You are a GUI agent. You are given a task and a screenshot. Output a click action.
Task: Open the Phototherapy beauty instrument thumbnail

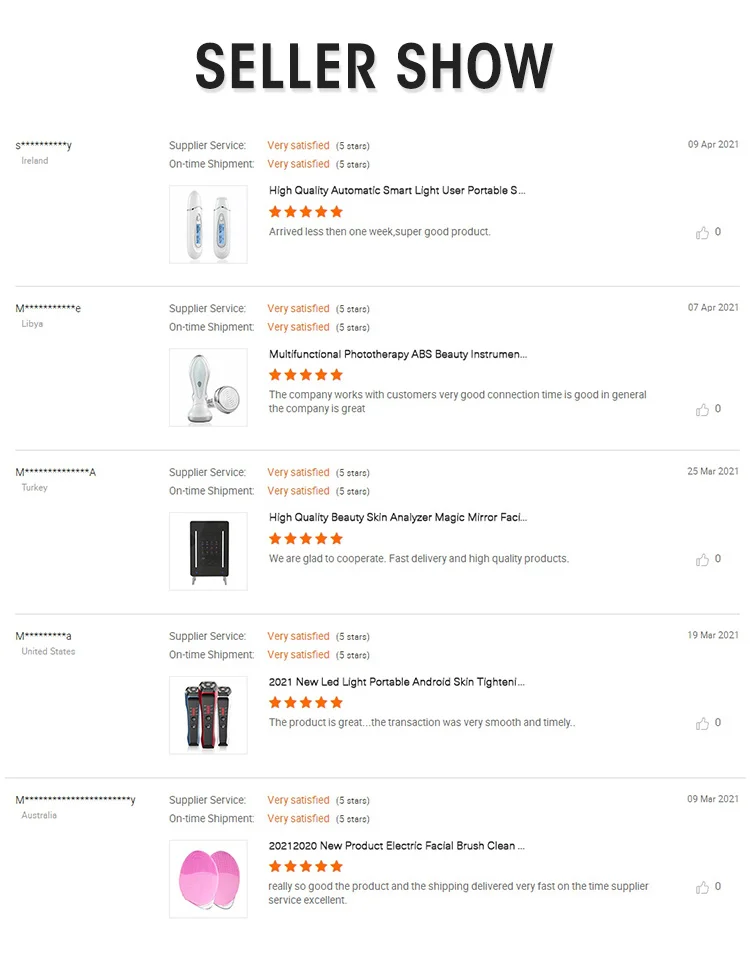tap(208, 387)
